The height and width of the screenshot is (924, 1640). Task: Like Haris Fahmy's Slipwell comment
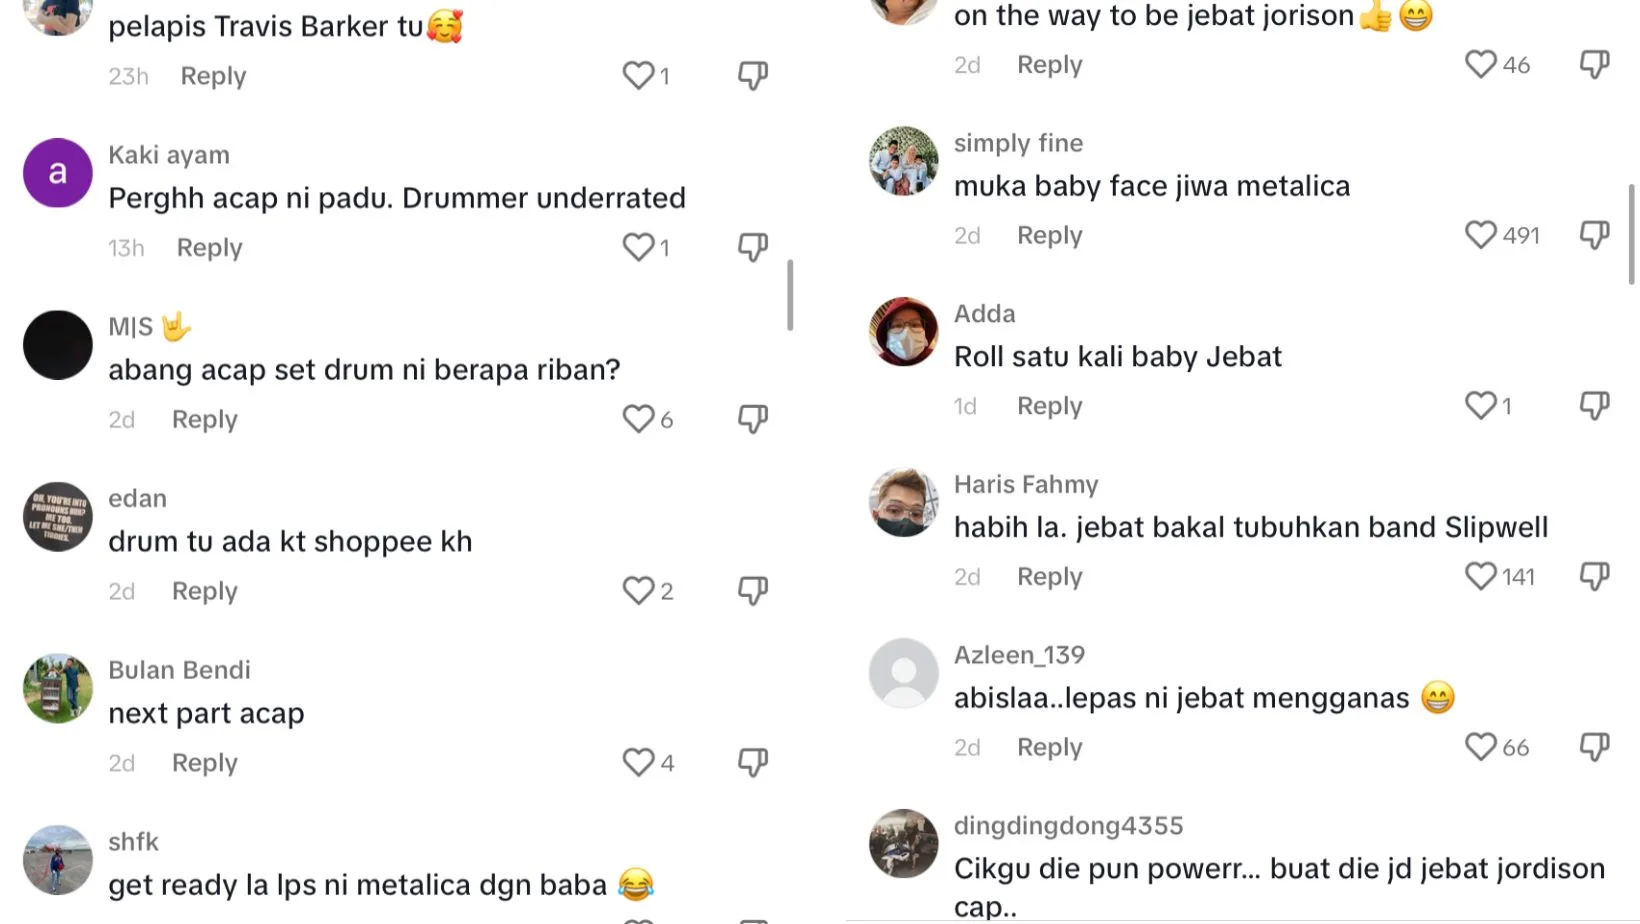pos(1480,577)
